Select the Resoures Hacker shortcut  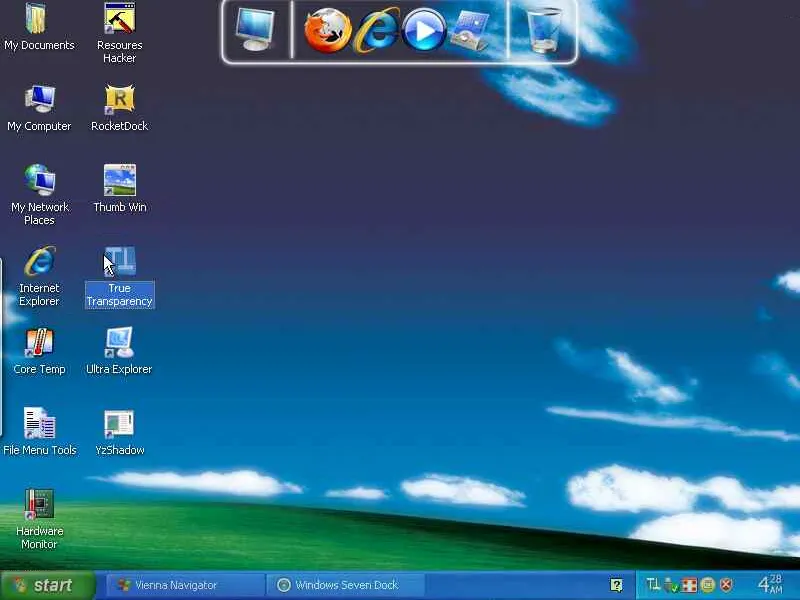(x=119, y=33)
